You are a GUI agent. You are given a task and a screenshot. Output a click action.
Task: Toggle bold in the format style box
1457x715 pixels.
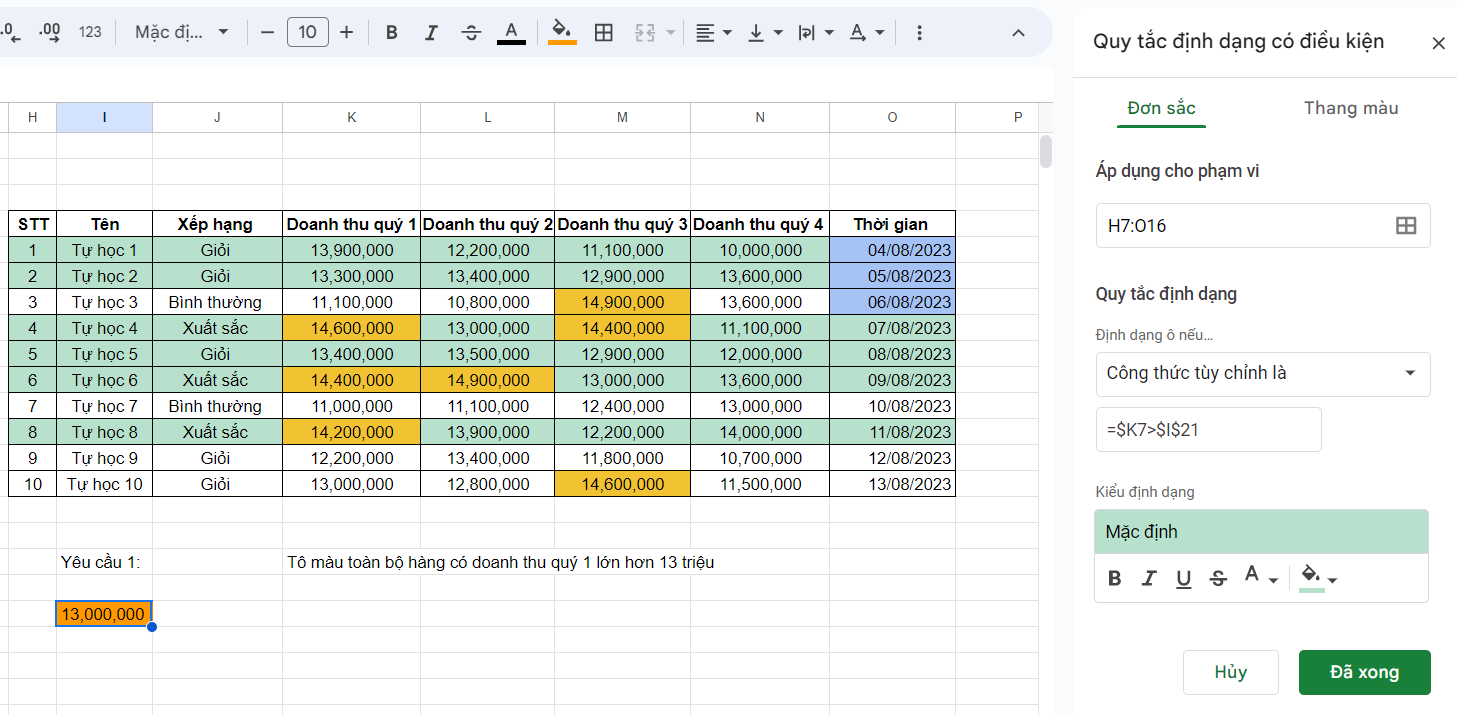(x=1115, y=578)
